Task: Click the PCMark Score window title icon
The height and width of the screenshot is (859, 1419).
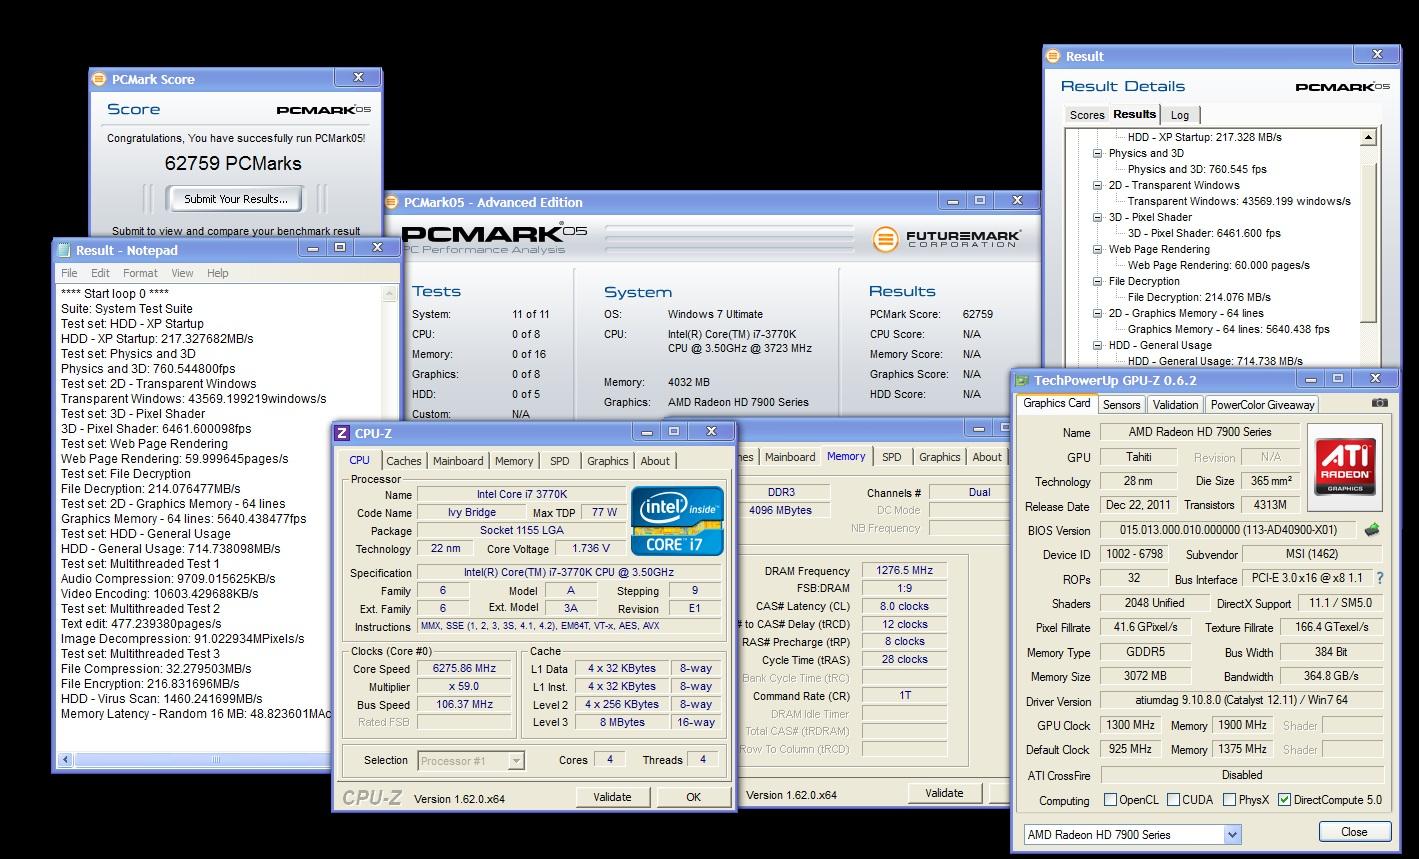Action: [99, 79]
